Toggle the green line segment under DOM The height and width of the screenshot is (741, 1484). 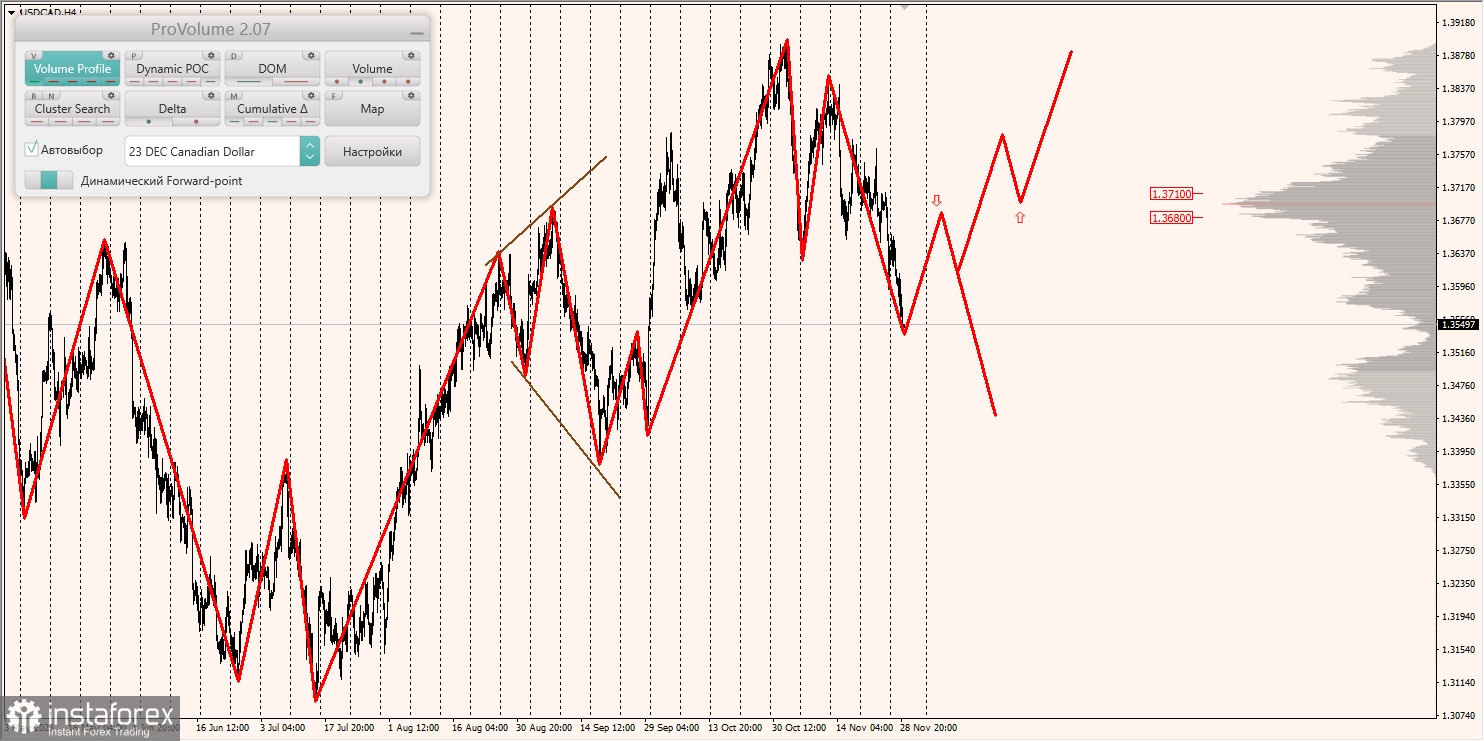click(248, 81)
